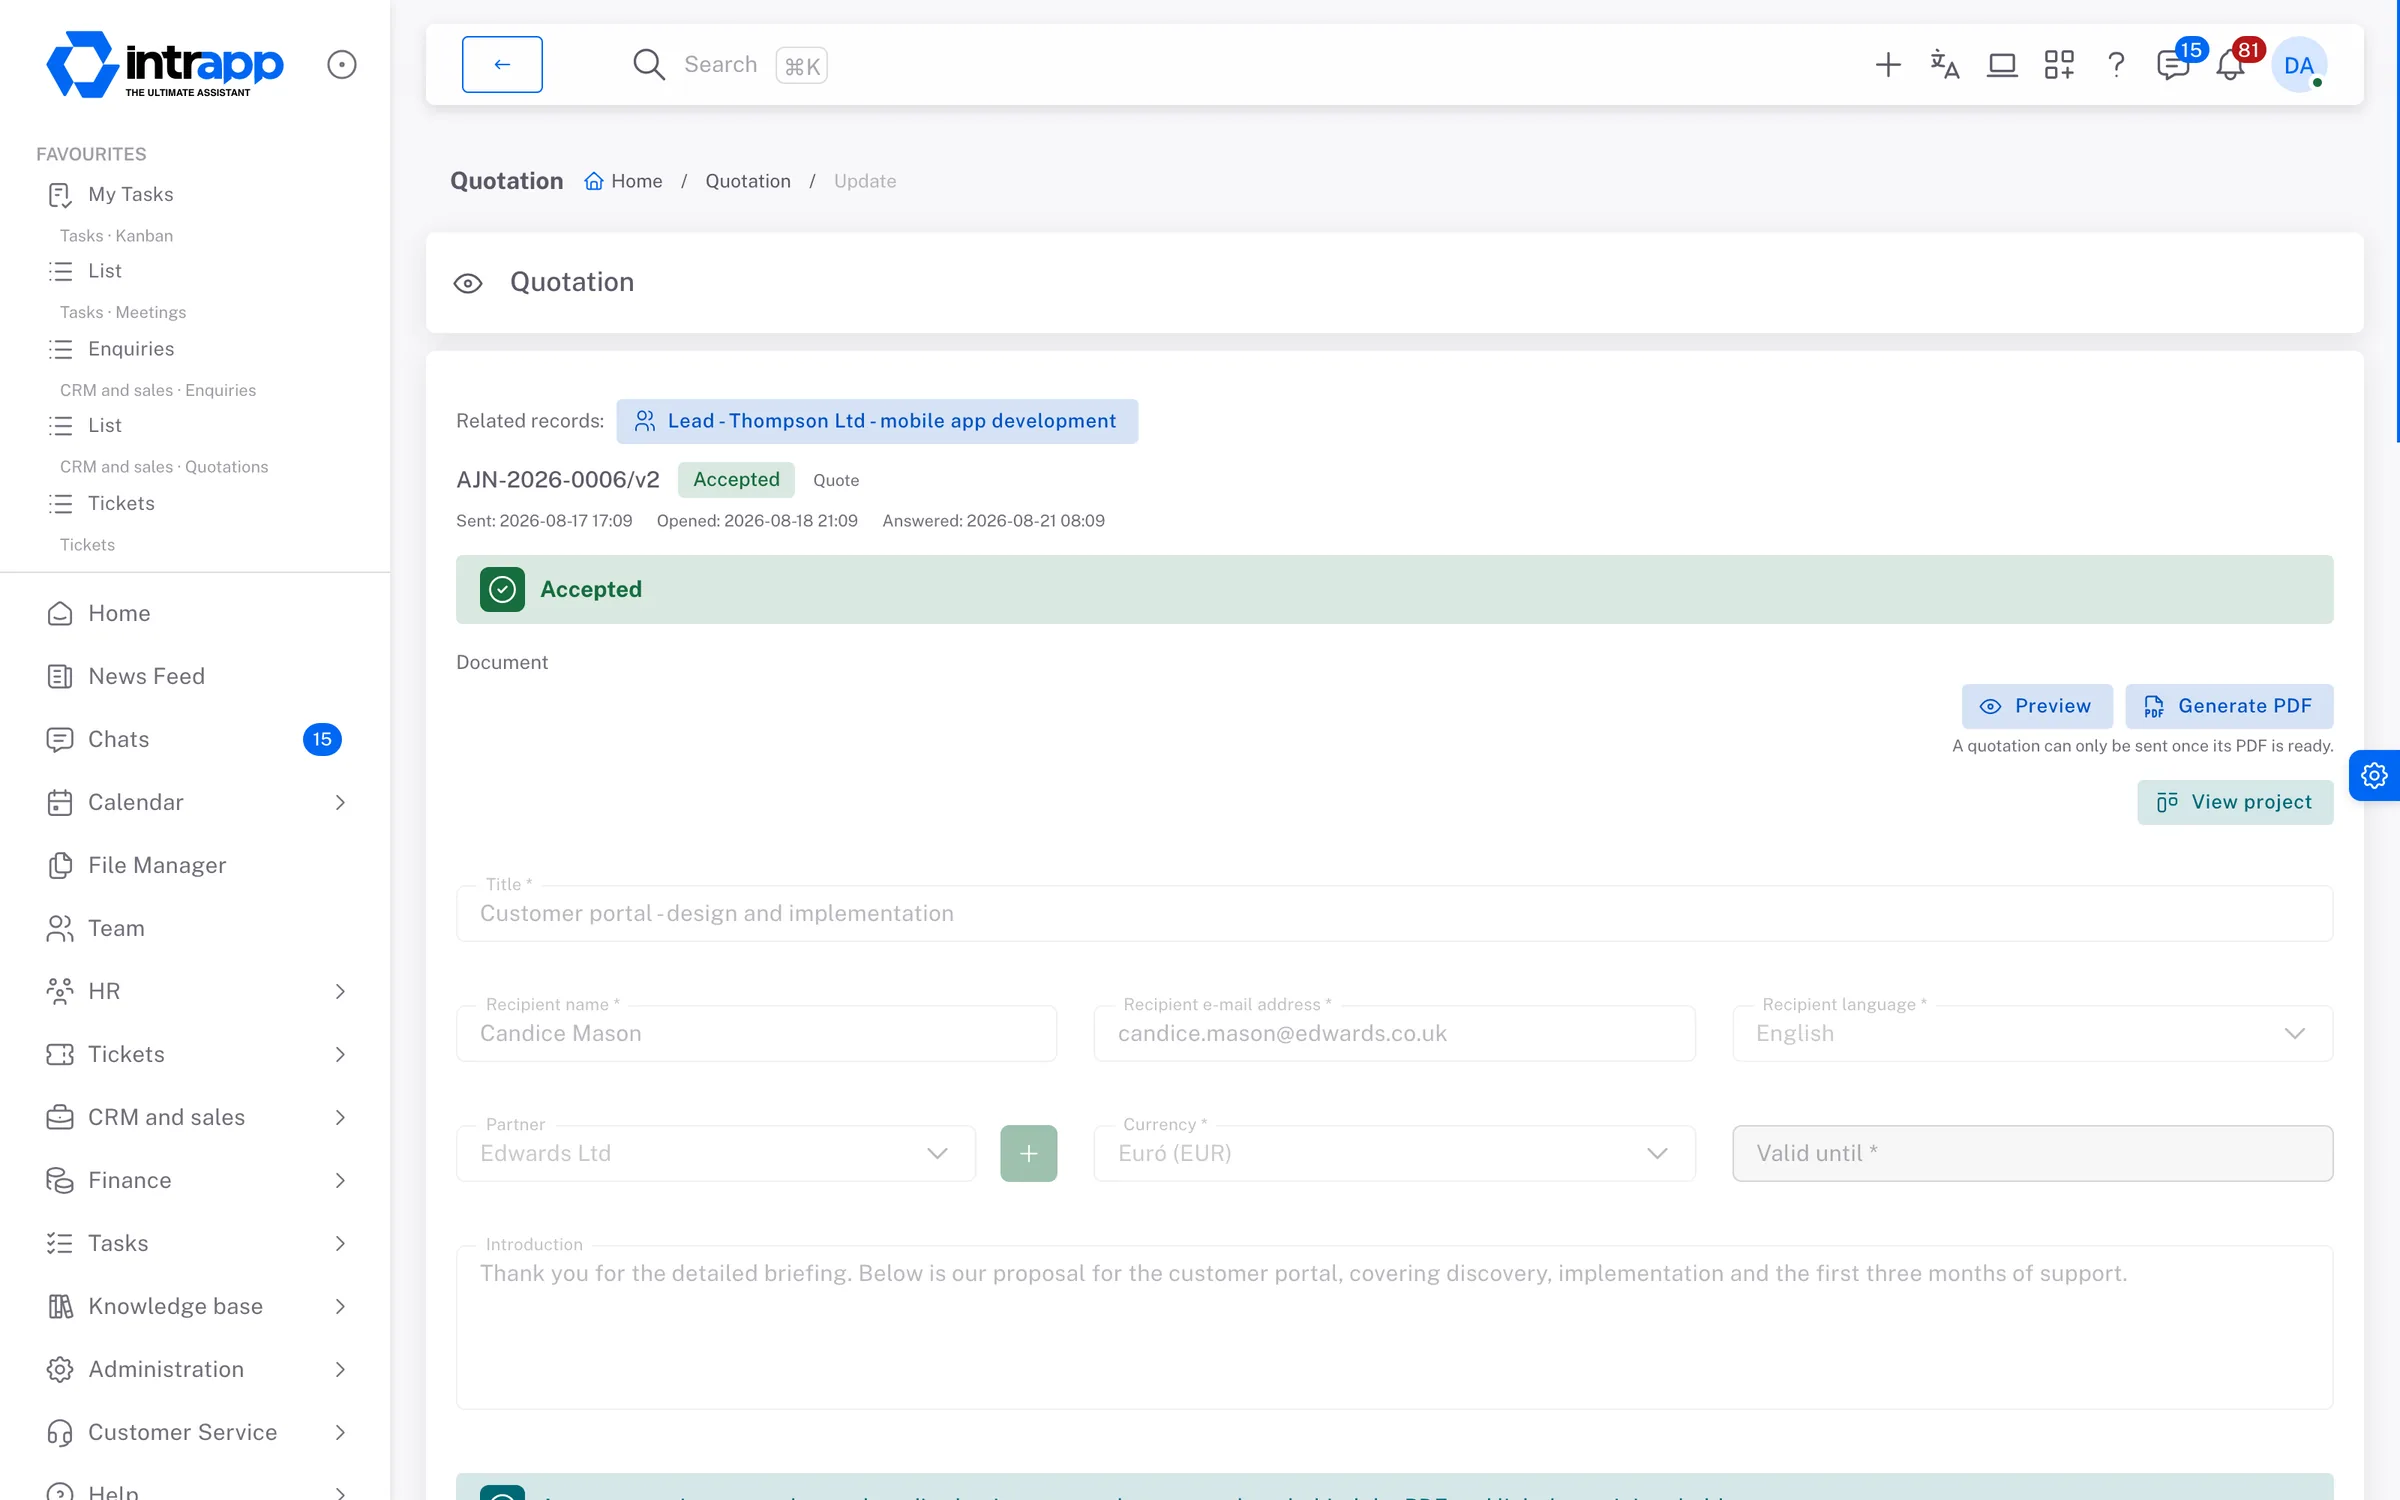2400x1500 pixels.
Task: Open the Partner dropdown Edwards Ltd
Action: pos(716,1153)
